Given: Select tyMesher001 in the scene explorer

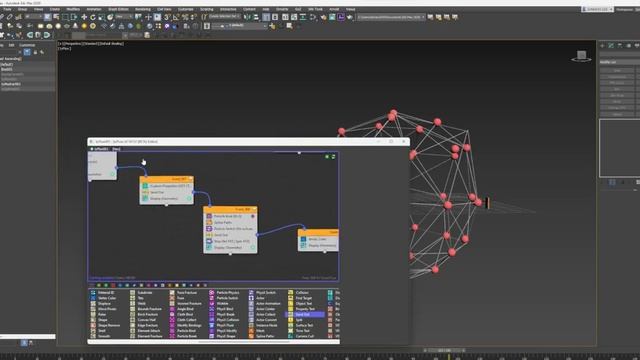Looking at the screenshot, I should pos(11,84).
